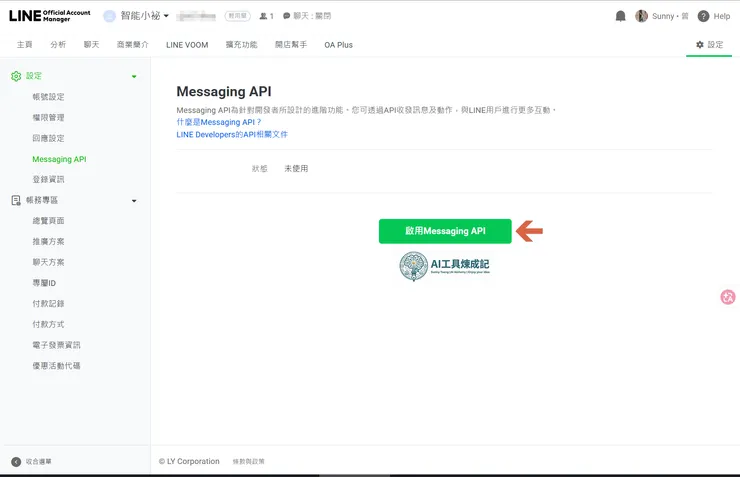Open the 條款與政策 footer link

(248, 461)
